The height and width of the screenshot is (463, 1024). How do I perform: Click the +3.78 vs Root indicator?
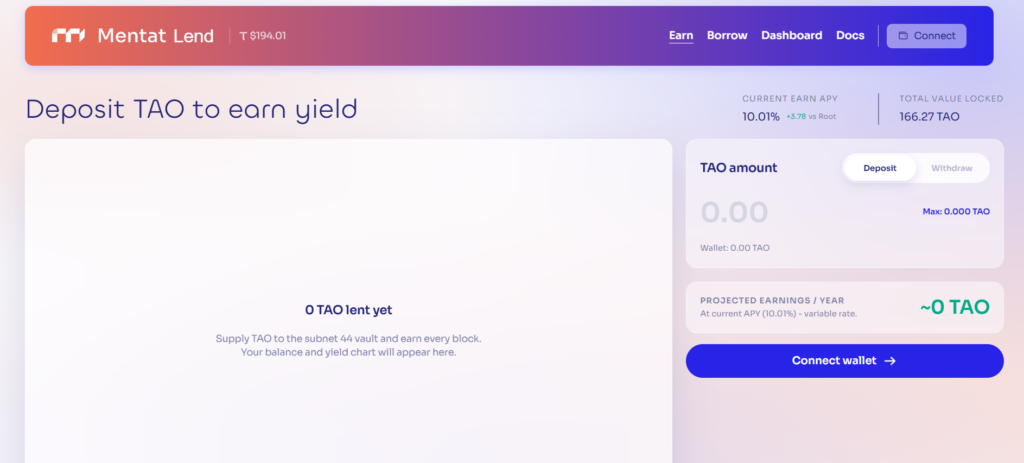pos(810,117)
